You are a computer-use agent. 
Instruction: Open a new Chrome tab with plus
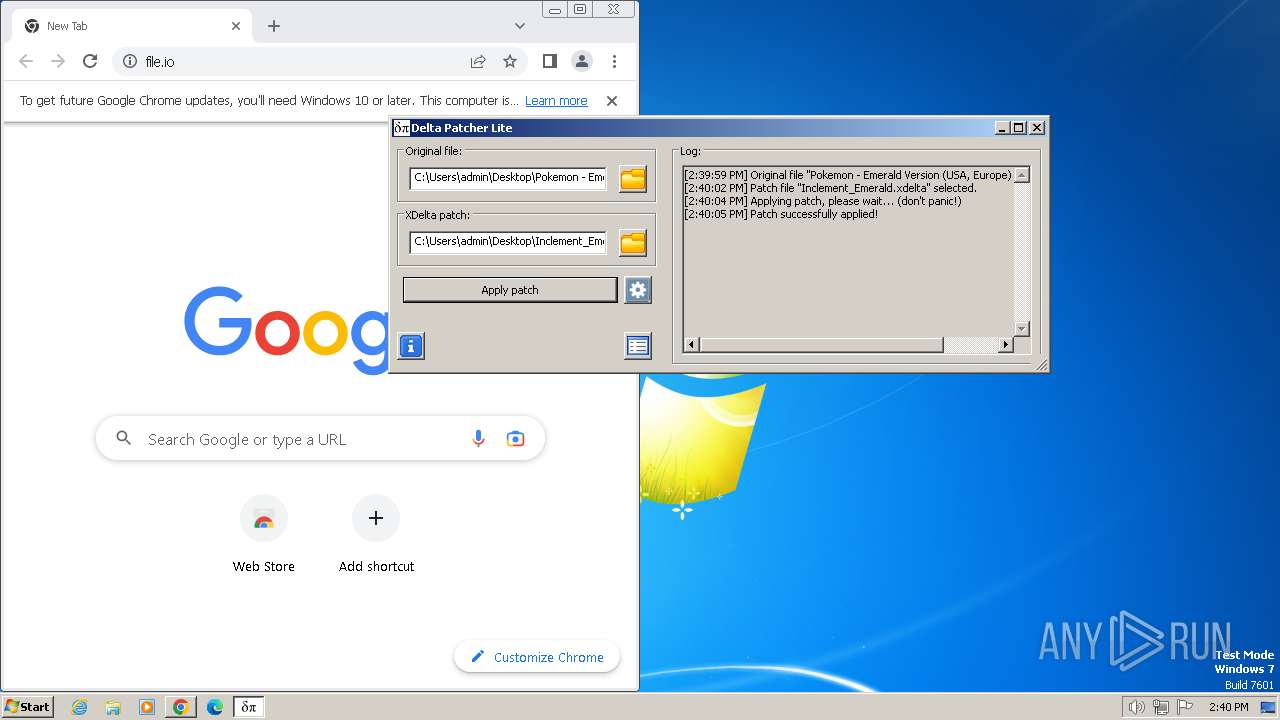(x=274, y=26)
